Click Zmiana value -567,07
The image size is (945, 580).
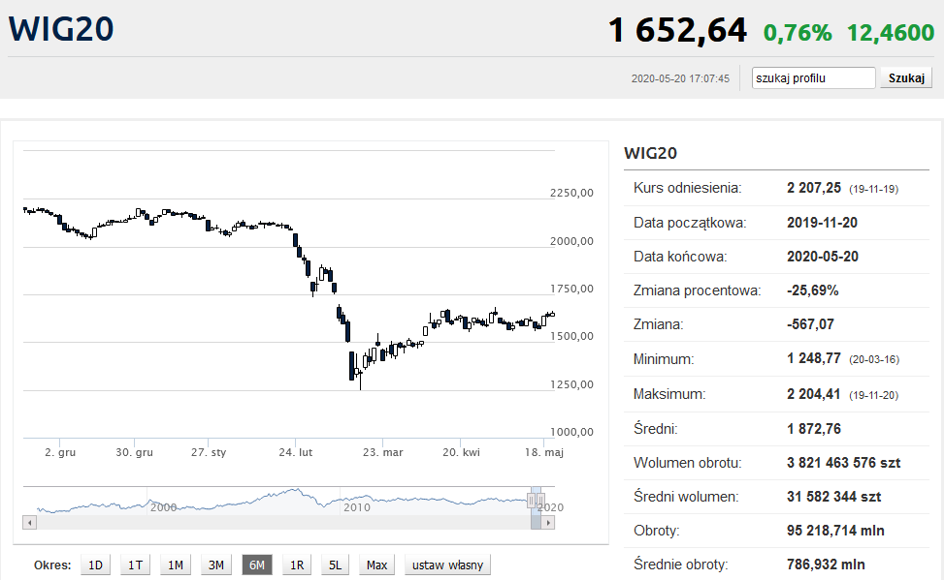(x=811, y=324)
